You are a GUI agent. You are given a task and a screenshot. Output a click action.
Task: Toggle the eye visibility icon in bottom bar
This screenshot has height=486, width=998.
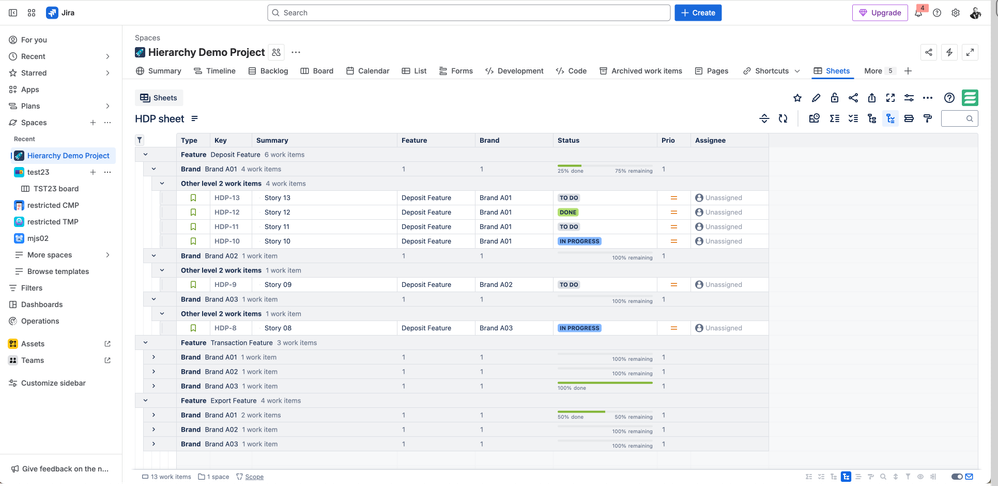pyautogui.click(x=920, y=477)
